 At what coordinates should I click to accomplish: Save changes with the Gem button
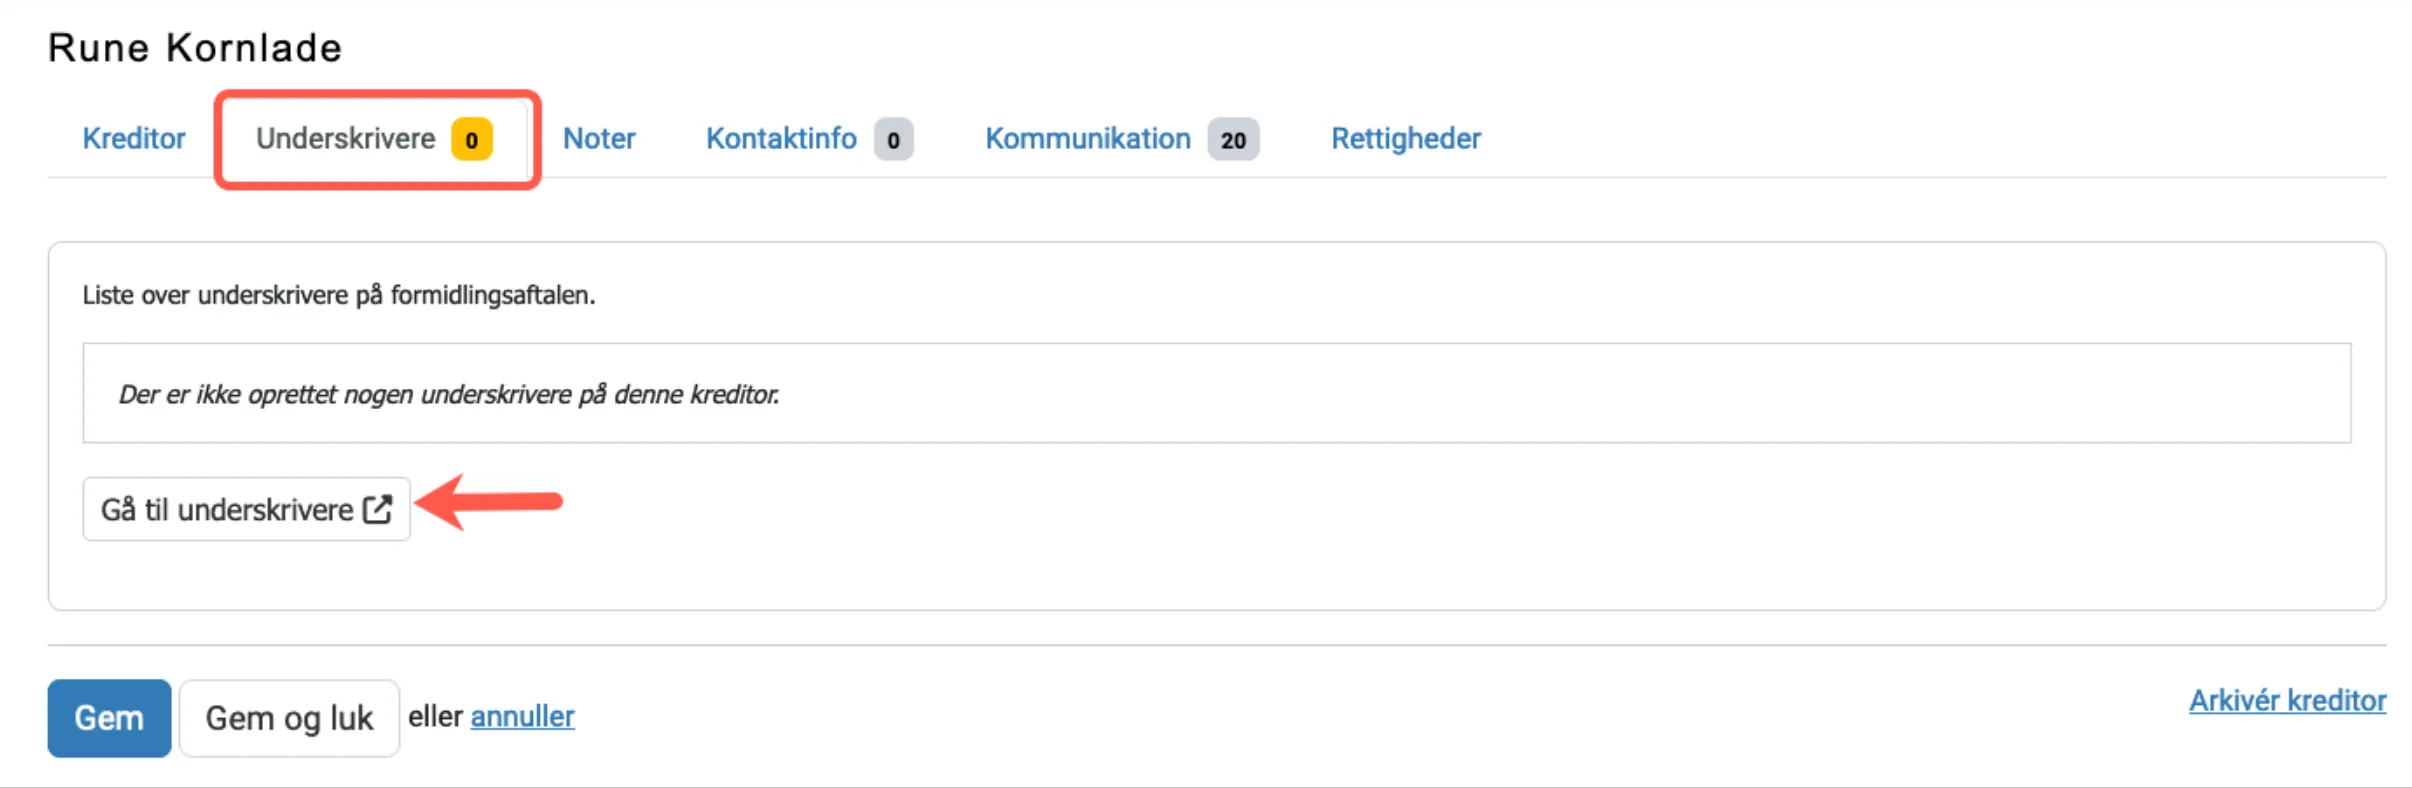[108, 717]
